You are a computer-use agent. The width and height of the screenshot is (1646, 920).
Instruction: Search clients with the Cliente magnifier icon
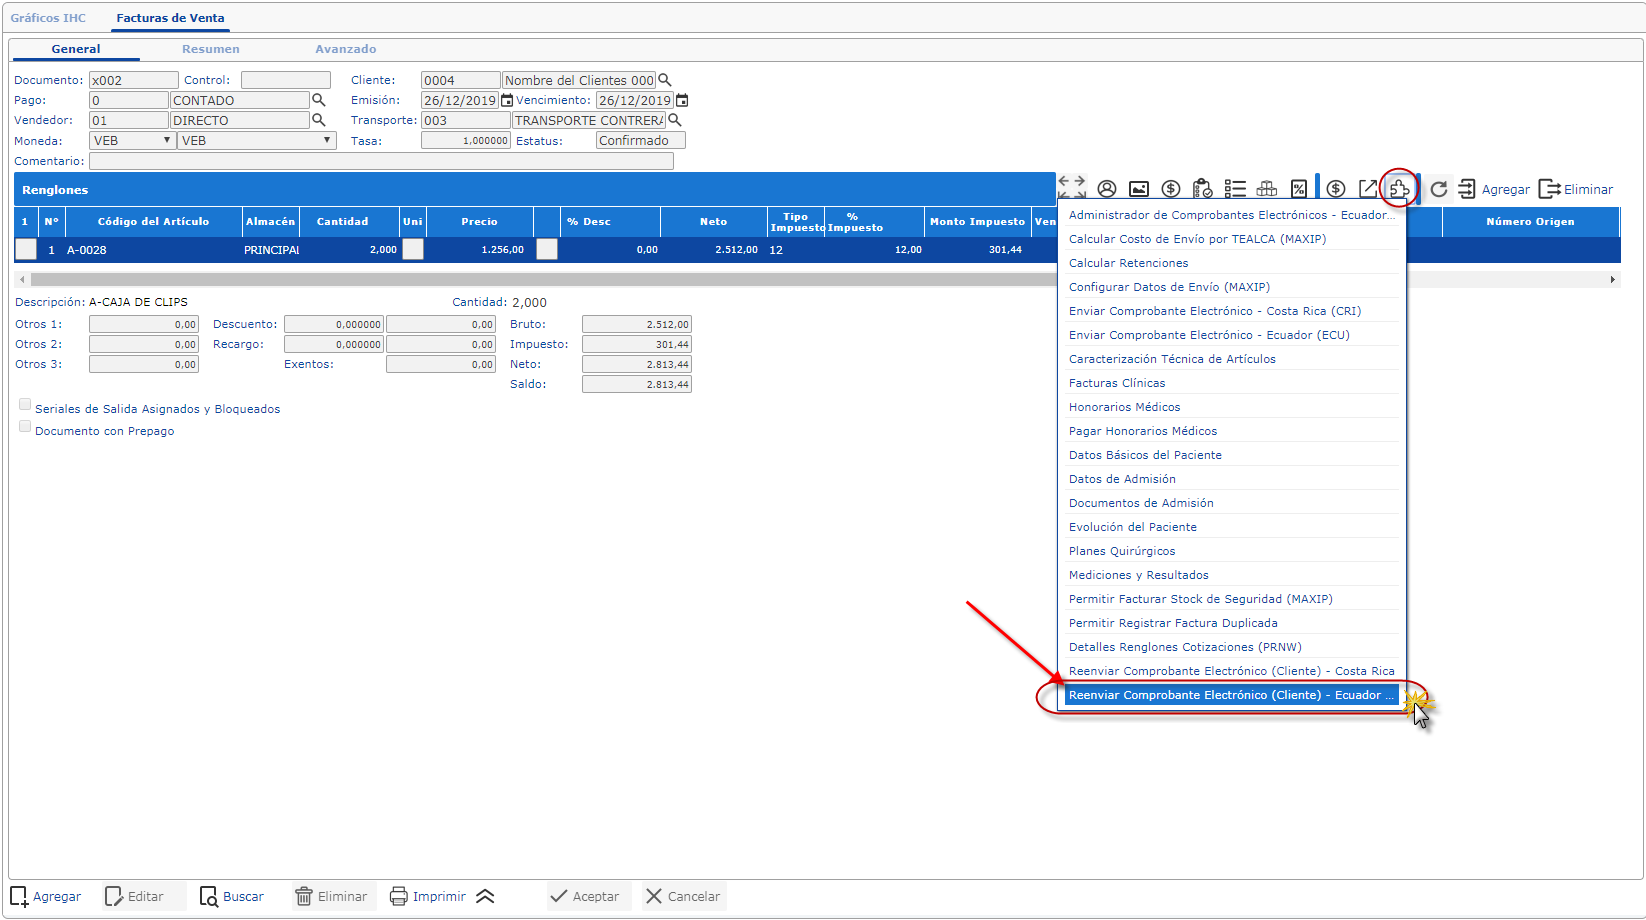pos(665,80)
